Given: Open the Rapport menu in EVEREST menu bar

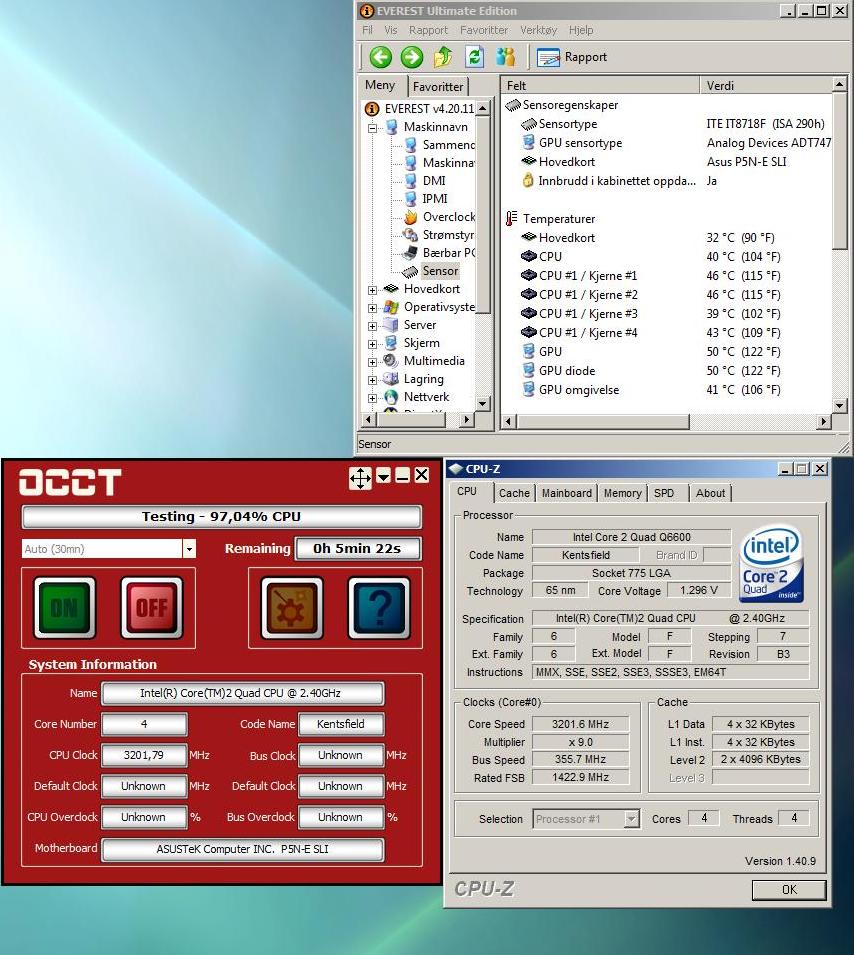Looking at the screenshot, I should tap(428, 30).
